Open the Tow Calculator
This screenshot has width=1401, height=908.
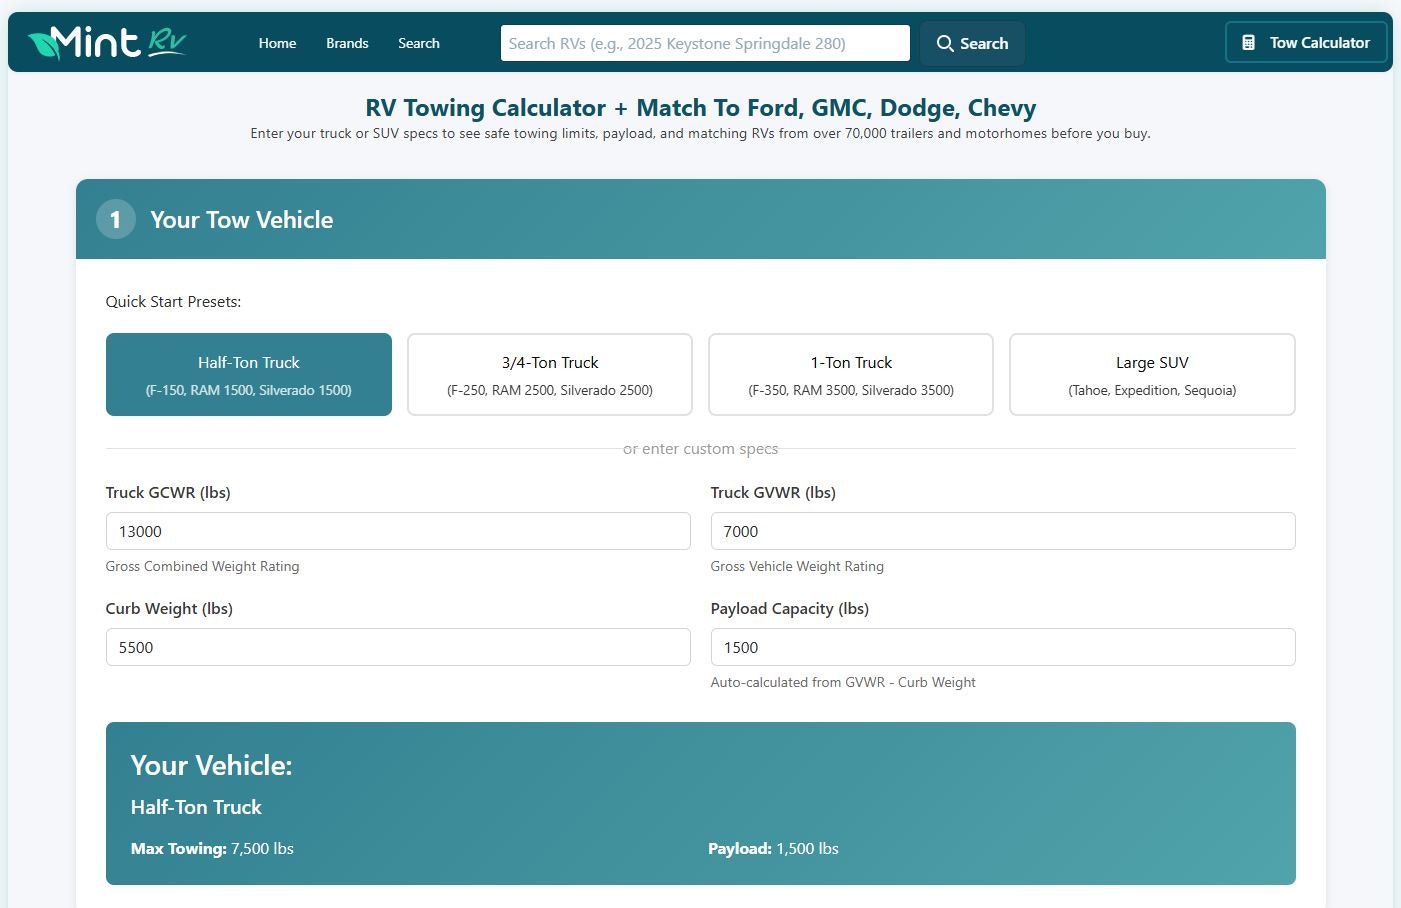click(1306, 42)
